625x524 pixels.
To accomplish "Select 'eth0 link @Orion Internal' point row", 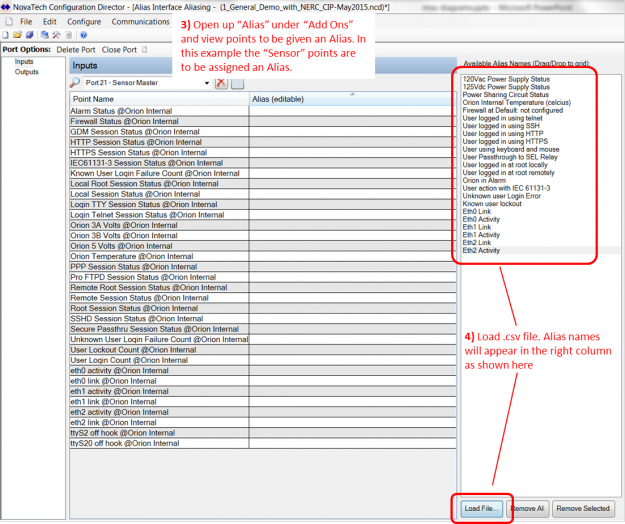I will click(x=159, y=381).
